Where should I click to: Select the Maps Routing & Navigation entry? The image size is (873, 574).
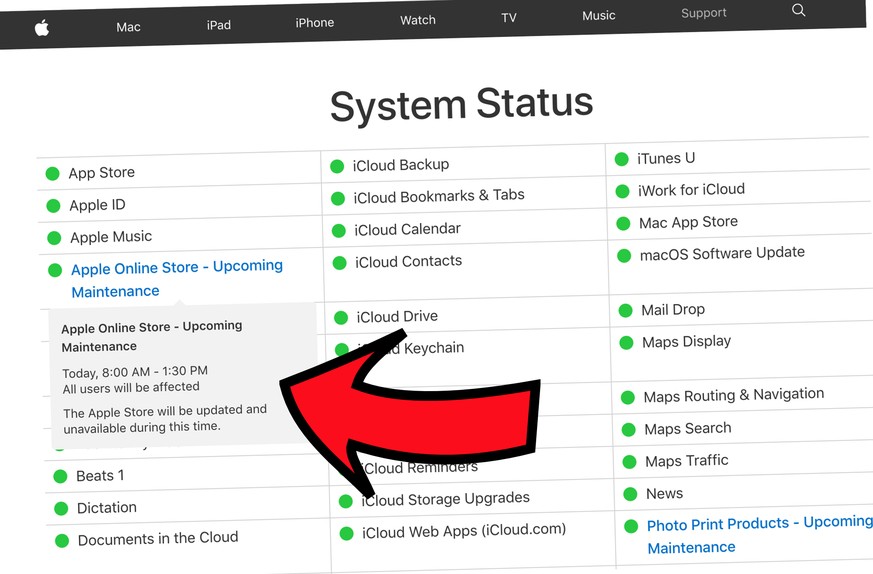click(x=733, y=395)
